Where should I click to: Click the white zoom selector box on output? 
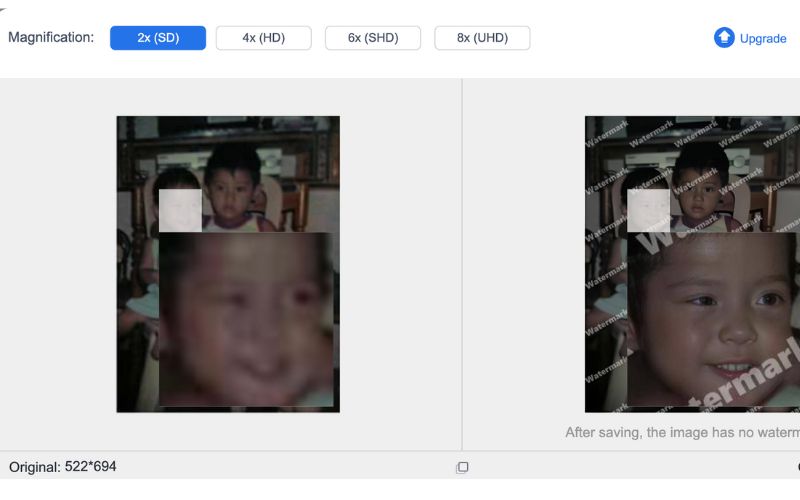coord(648,210)
